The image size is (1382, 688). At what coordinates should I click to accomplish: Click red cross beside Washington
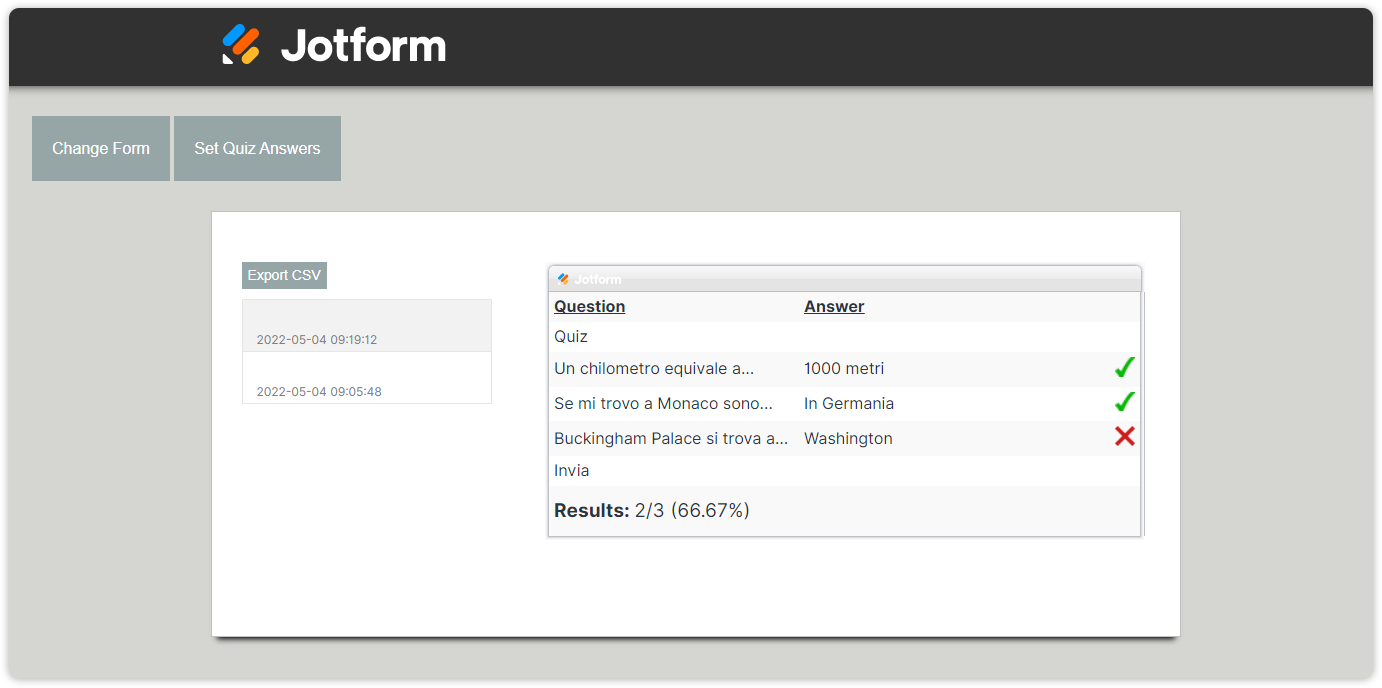click(1124, 436)
